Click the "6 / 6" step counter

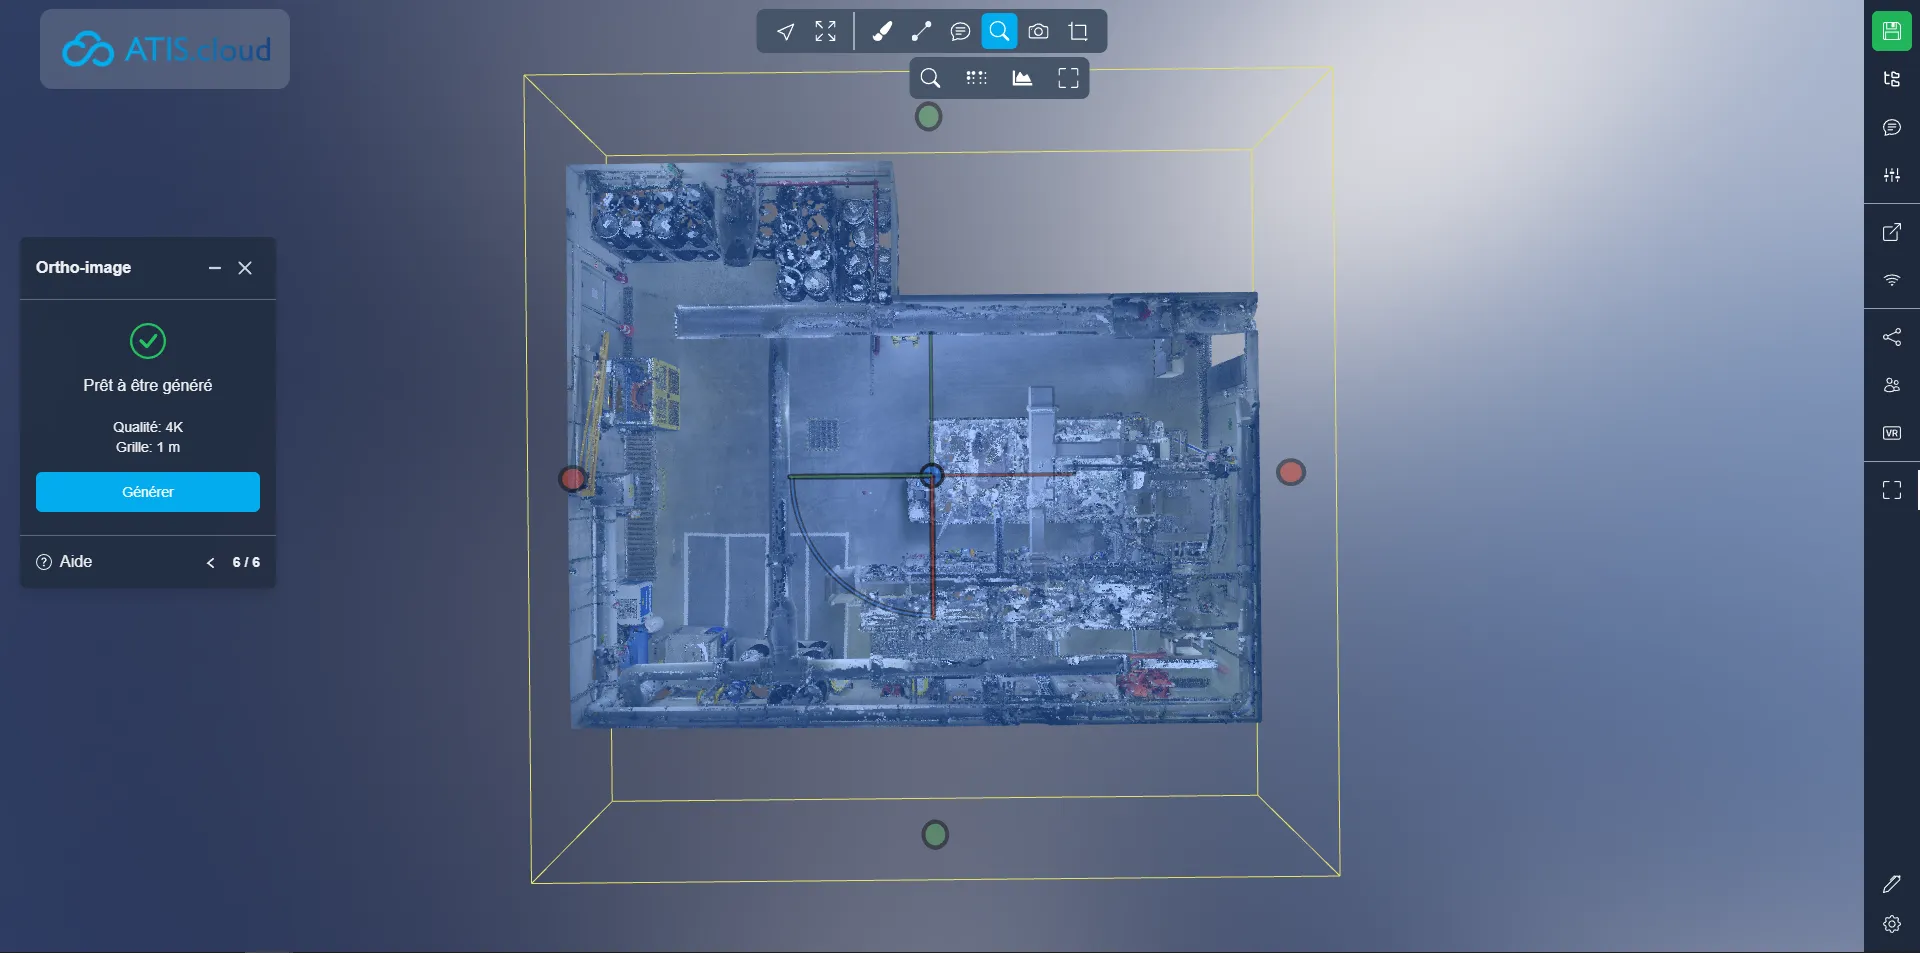coord(246,562)
